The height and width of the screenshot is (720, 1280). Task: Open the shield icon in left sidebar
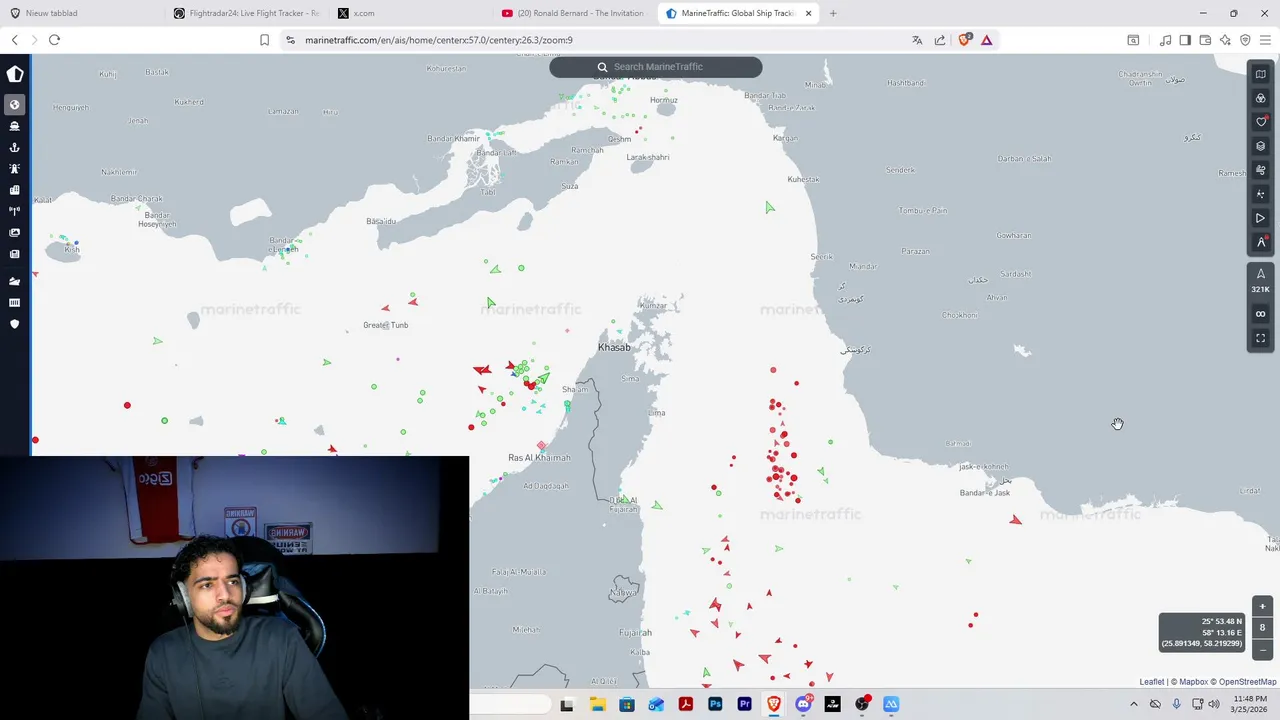[x=15, y=324]
